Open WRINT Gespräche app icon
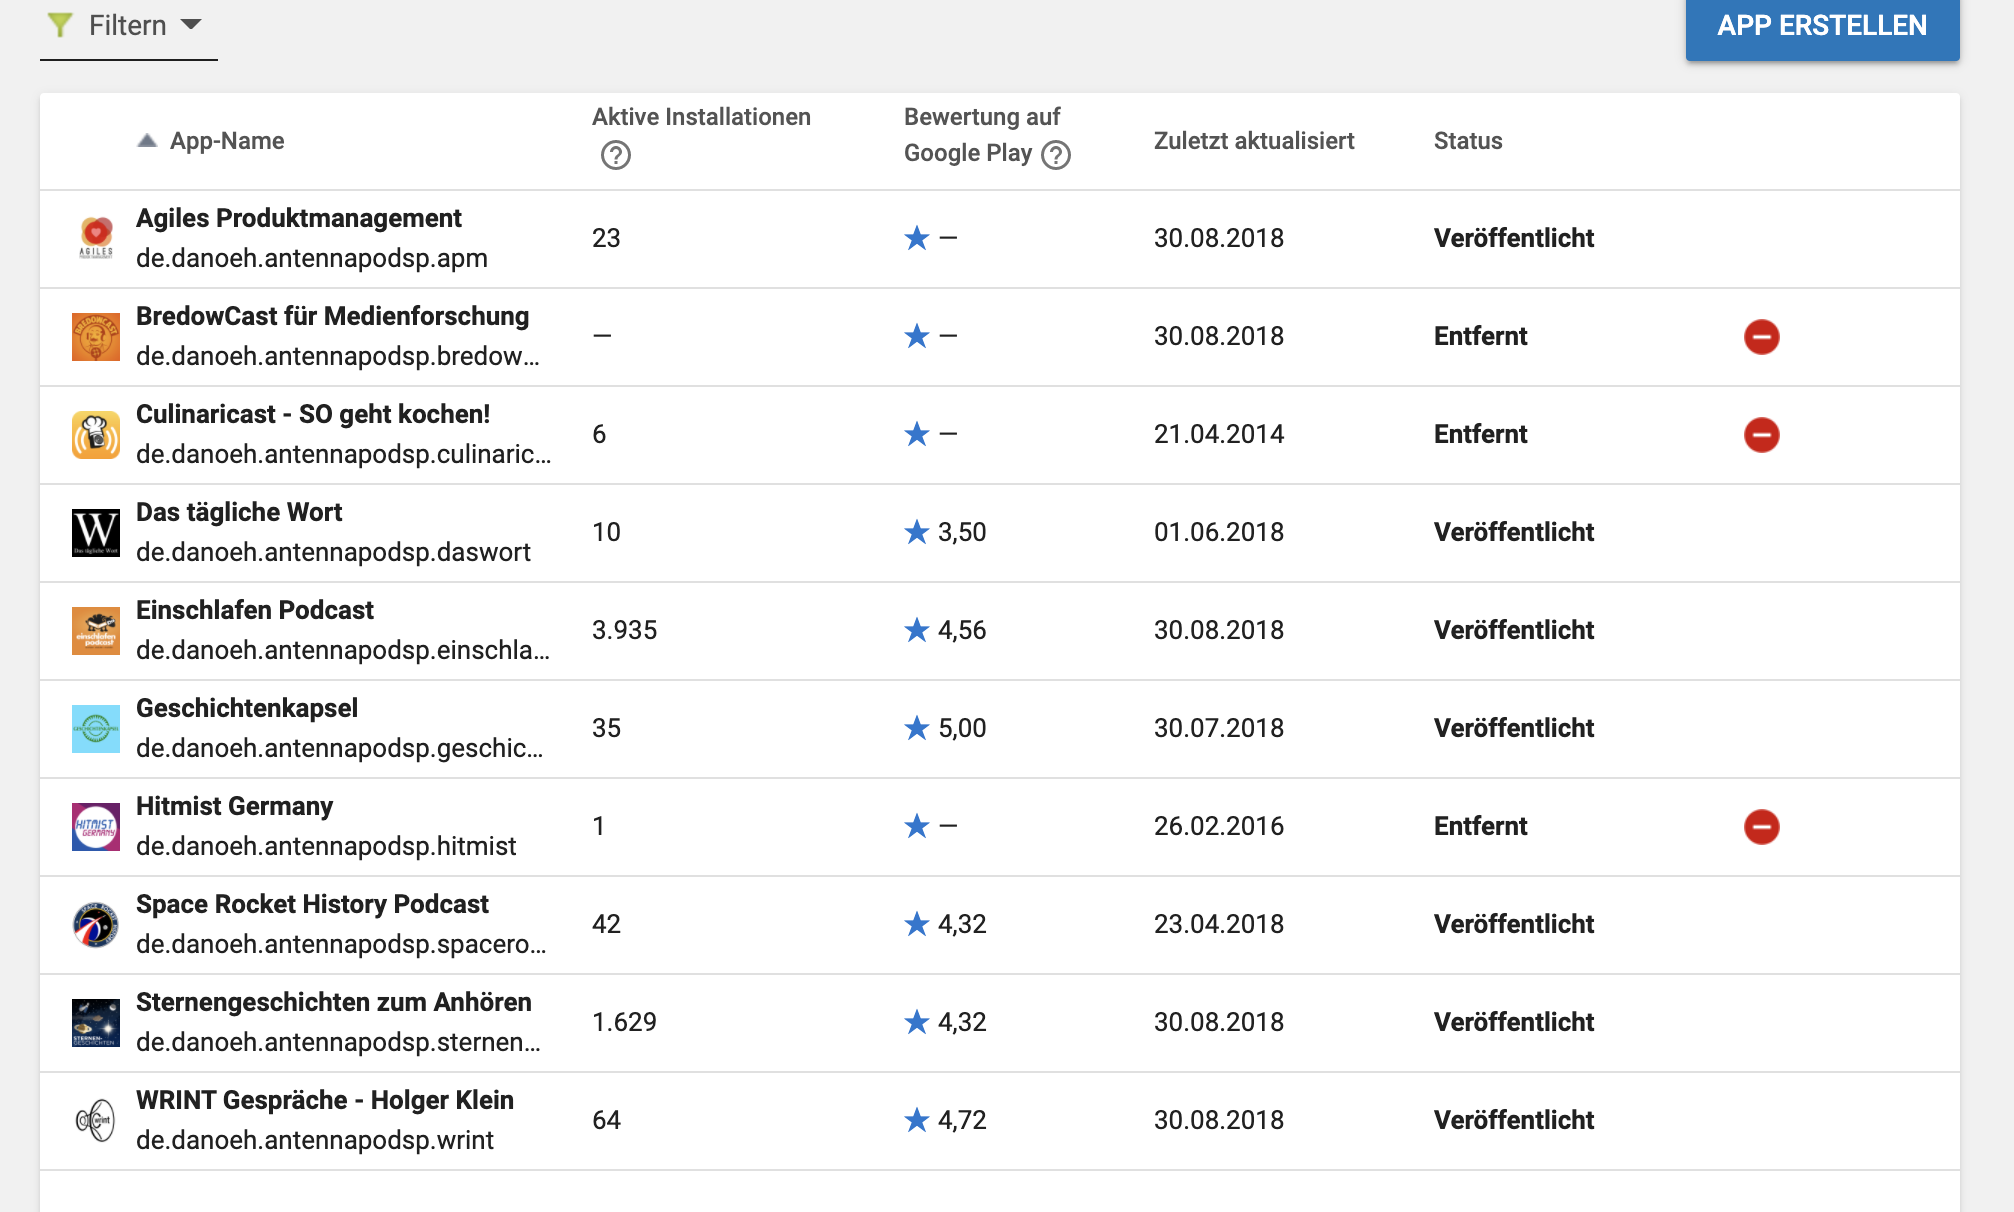 [x=96, y=1120]
